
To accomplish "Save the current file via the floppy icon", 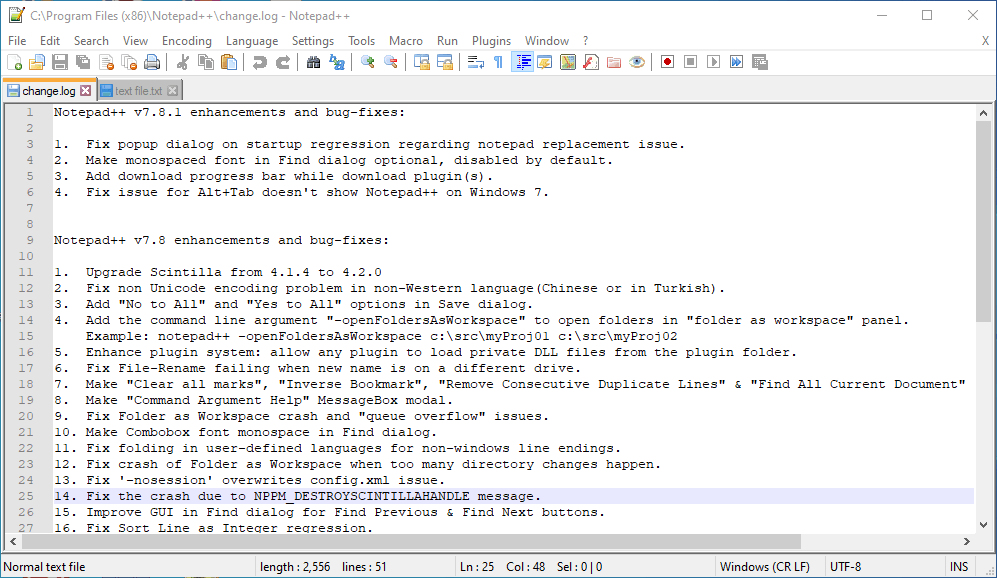I will point(60,62).
